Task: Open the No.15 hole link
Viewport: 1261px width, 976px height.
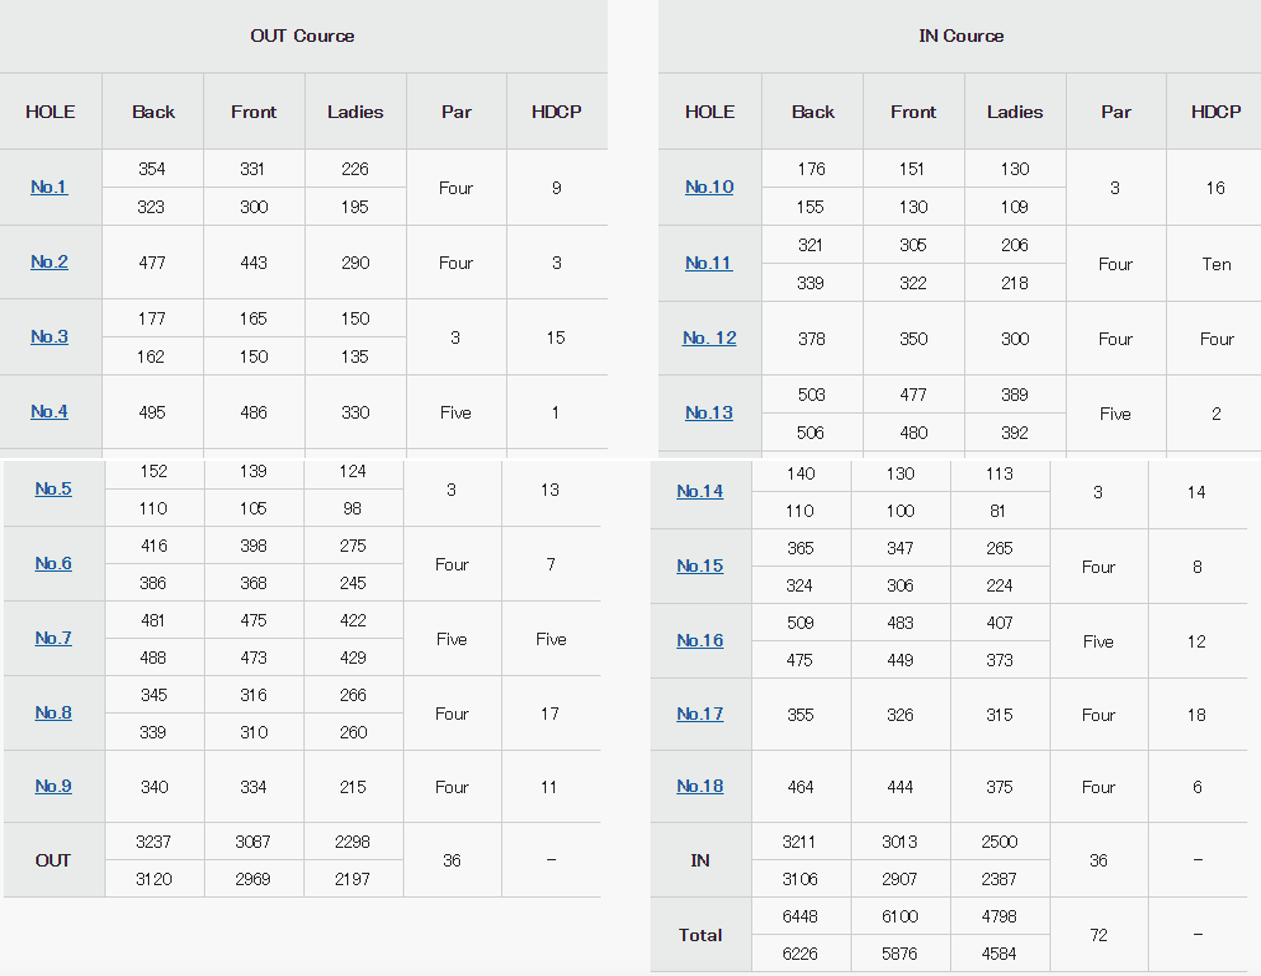Action: [x=700, y=566]
